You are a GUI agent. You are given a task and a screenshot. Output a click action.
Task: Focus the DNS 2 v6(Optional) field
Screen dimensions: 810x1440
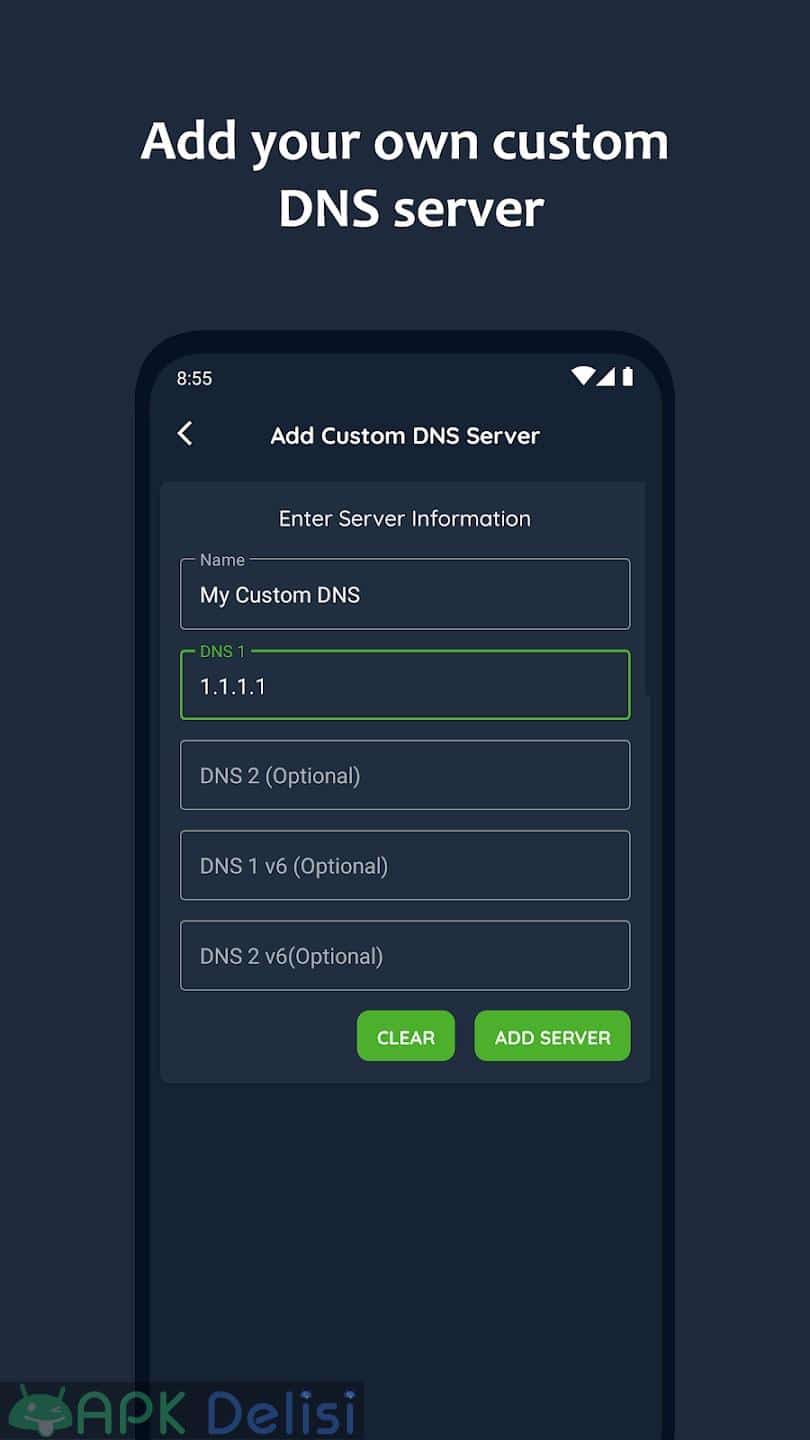point(405,955)
